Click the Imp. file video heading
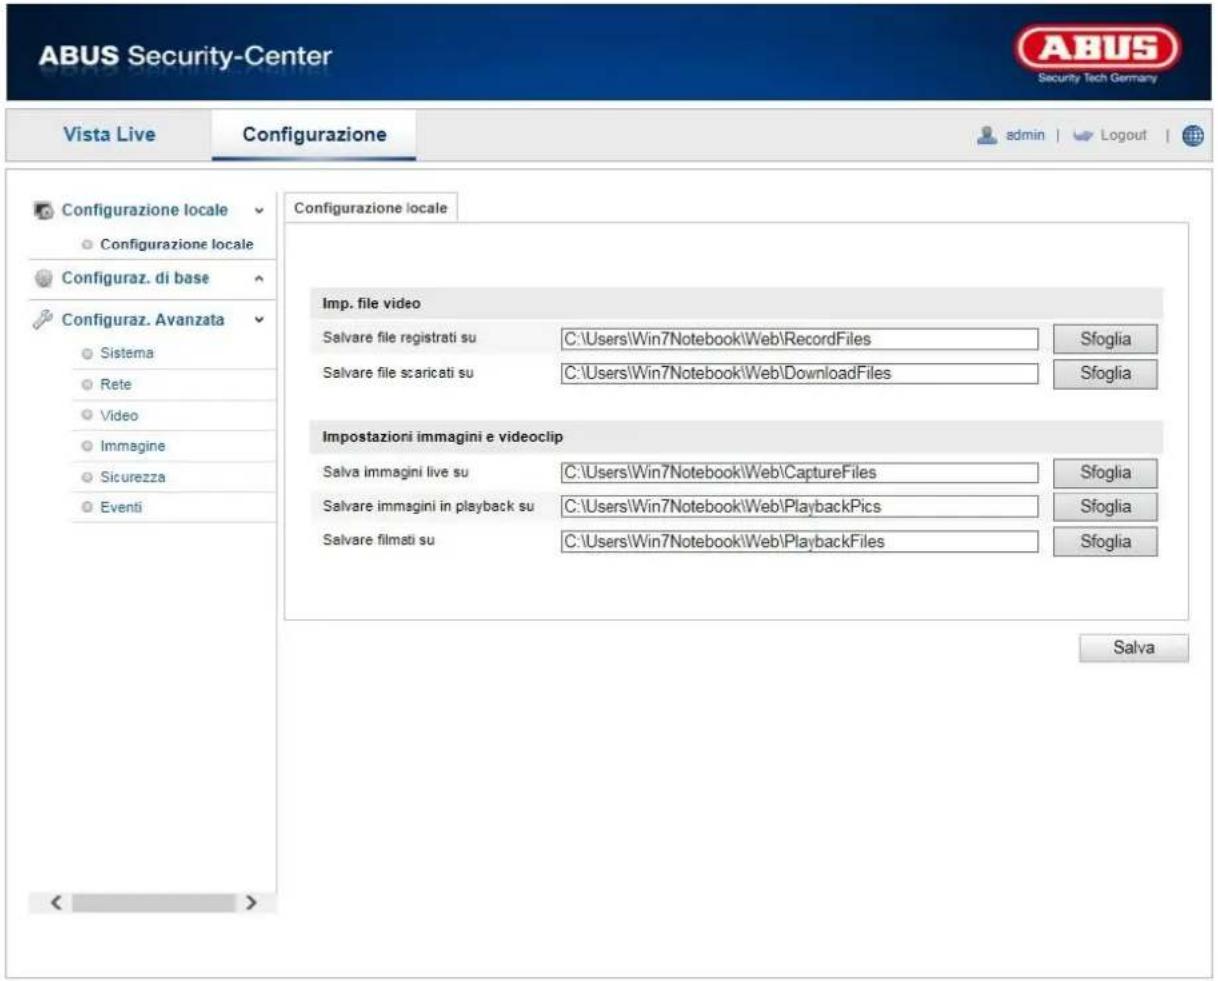1218x981 pixels. pyautogui.click(x=371, y=303)
